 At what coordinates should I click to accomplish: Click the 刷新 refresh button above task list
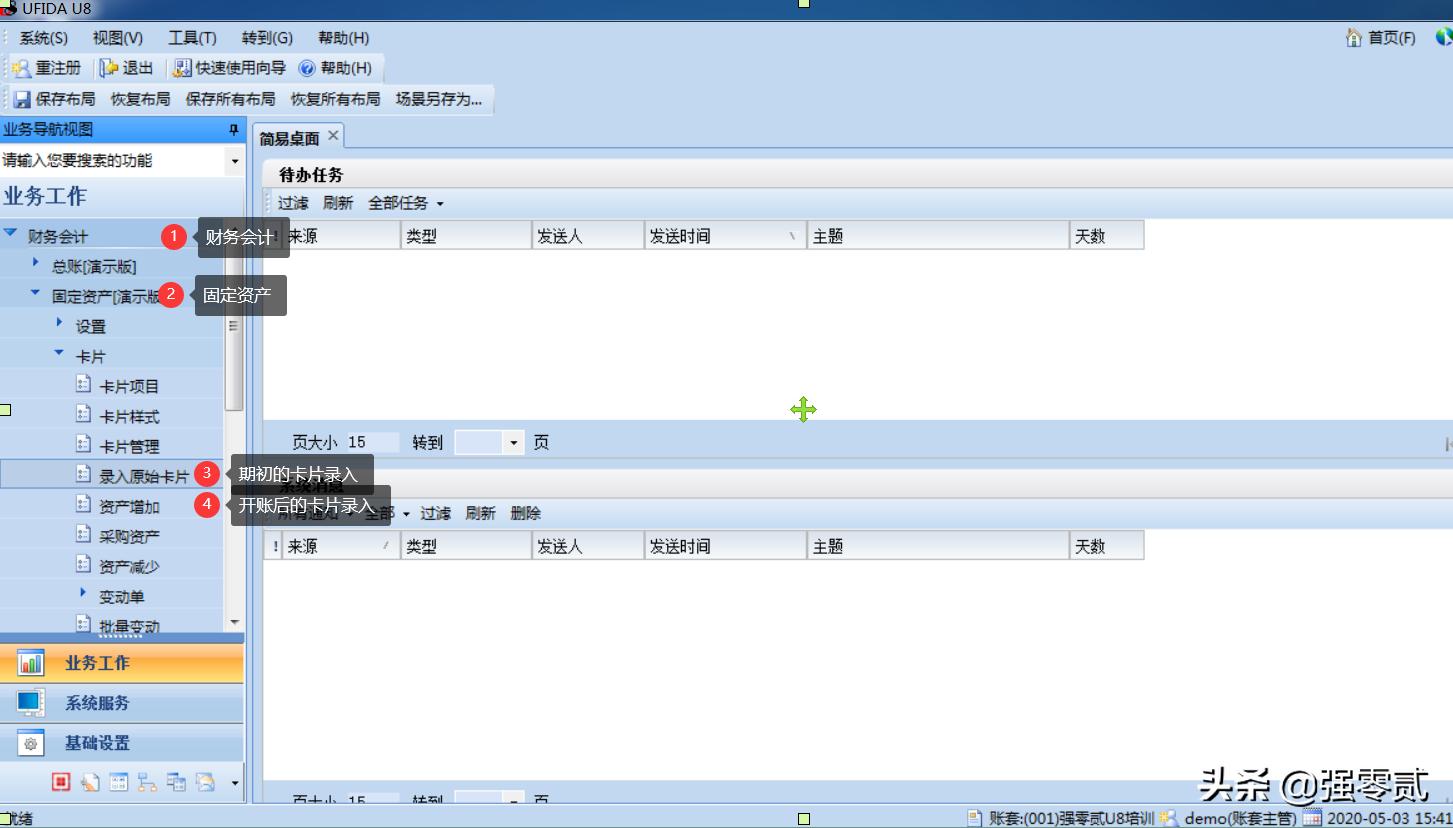[x=338, y=202]
